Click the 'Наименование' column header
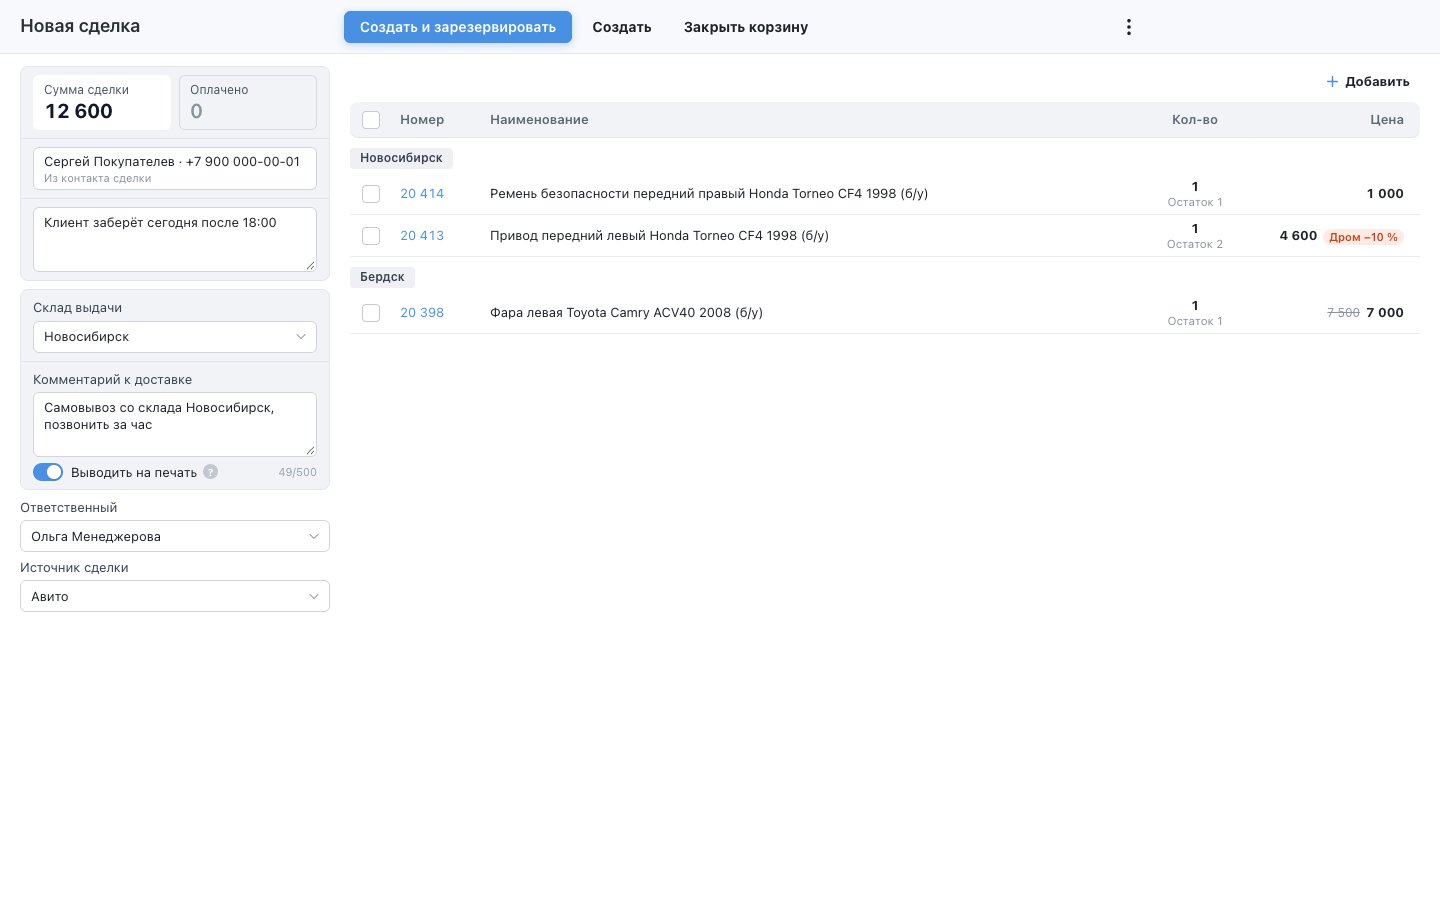This screenshot has height=900, width=1440. [x=539, y=120]
